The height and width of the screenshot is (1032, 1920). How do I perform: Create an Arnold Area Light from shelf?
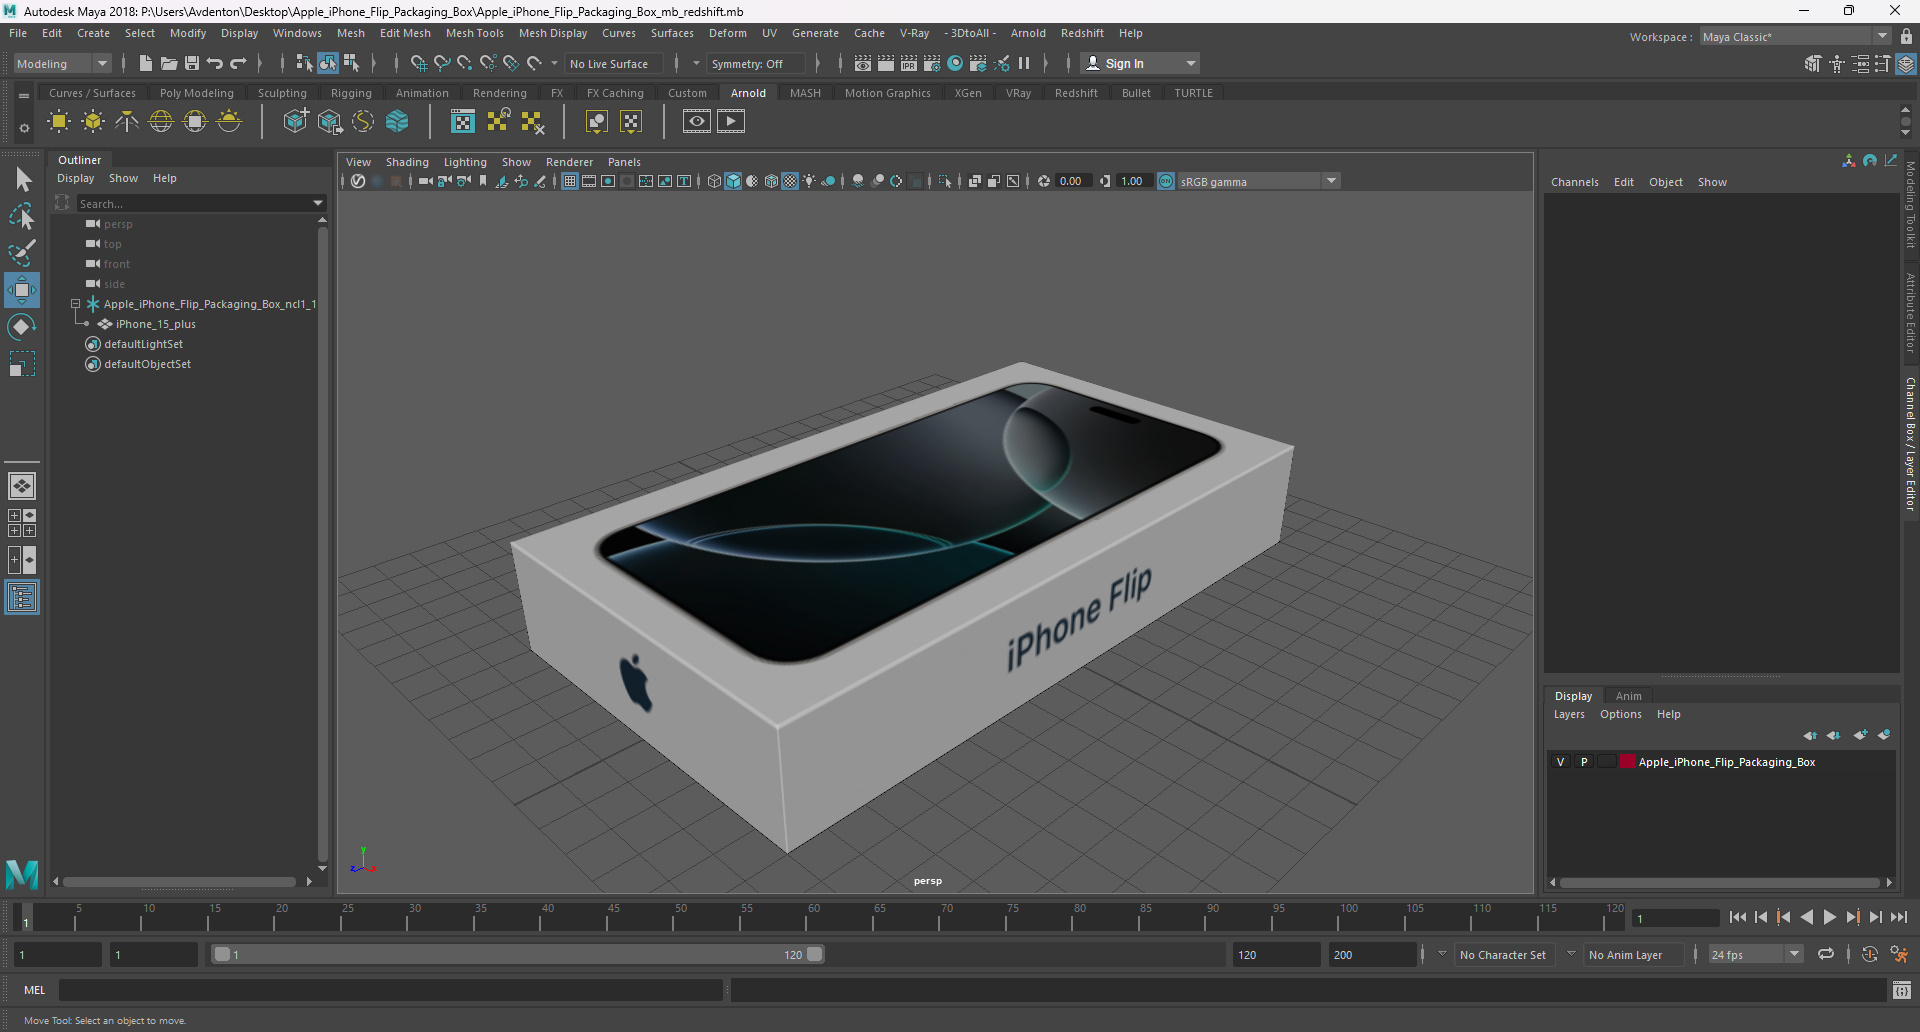tap(59, 122)
